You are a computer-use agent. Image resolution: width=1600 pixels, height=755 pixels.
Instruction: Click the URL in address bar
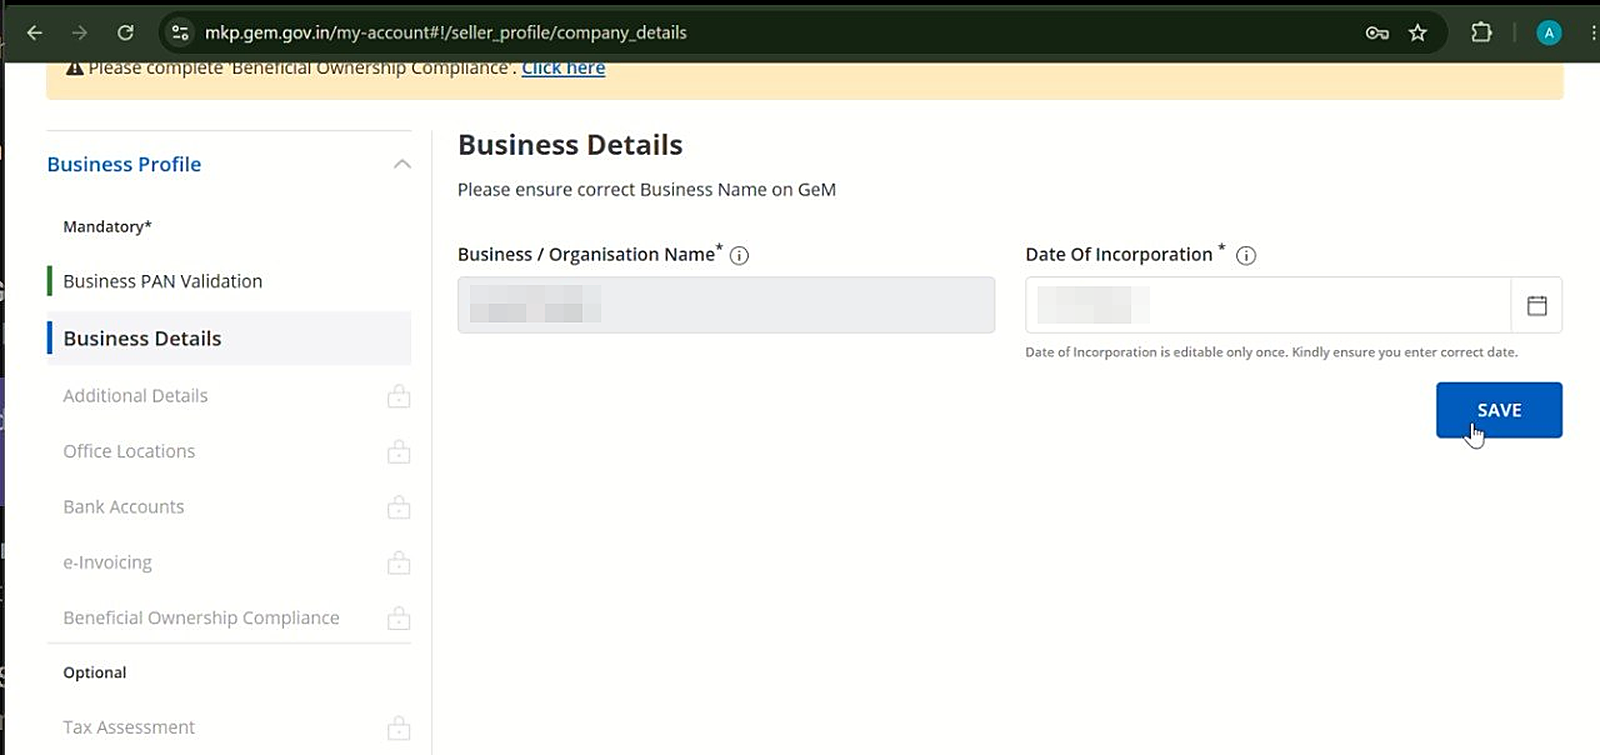[x=446, y=33]
